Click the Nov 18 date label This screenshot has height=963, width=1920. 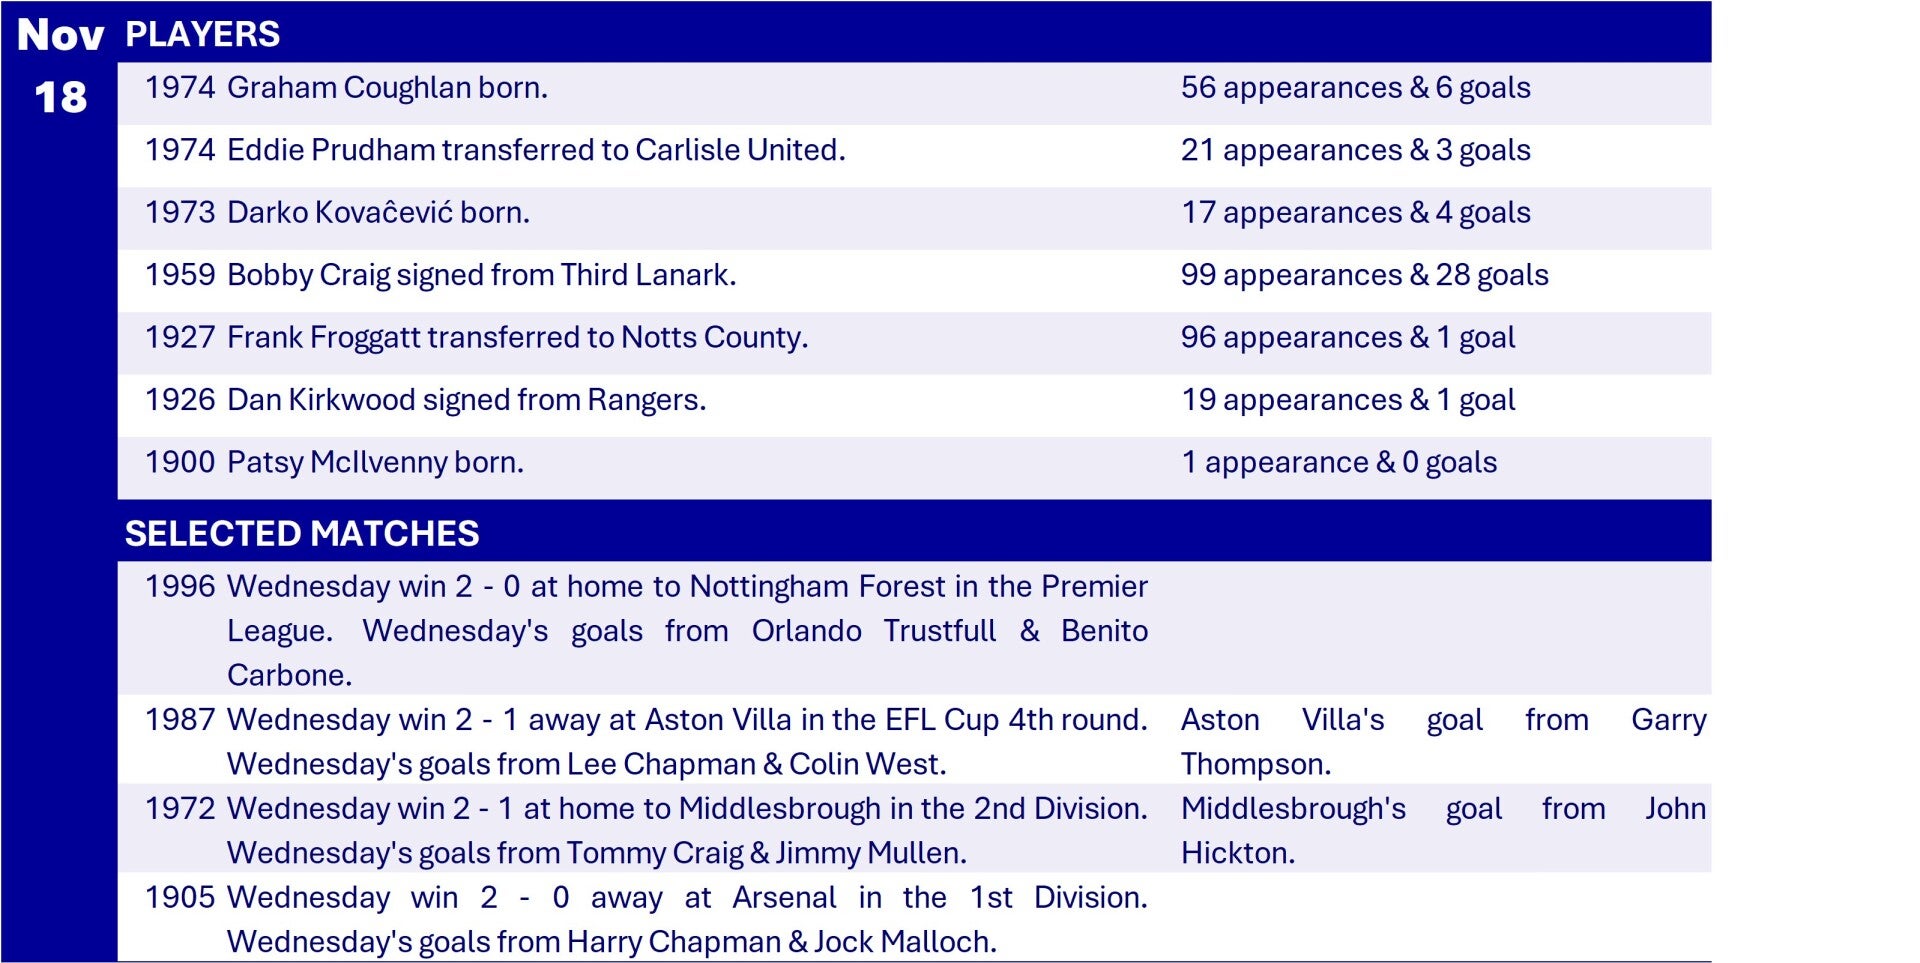coord(60,66)
